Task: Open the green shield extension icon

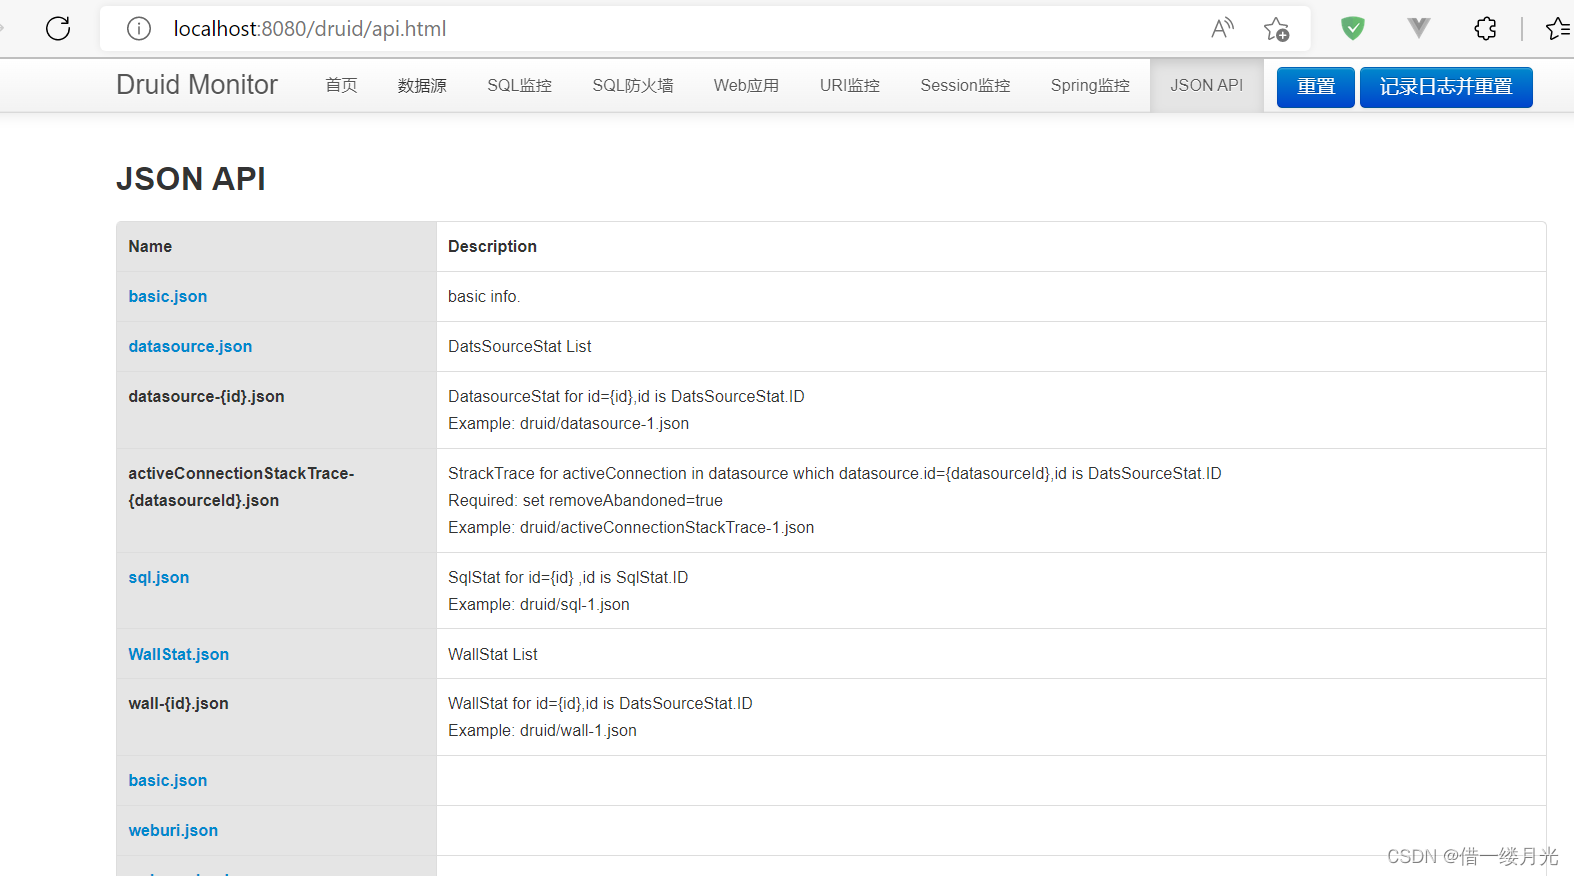Action: (x=1353, y=28)
